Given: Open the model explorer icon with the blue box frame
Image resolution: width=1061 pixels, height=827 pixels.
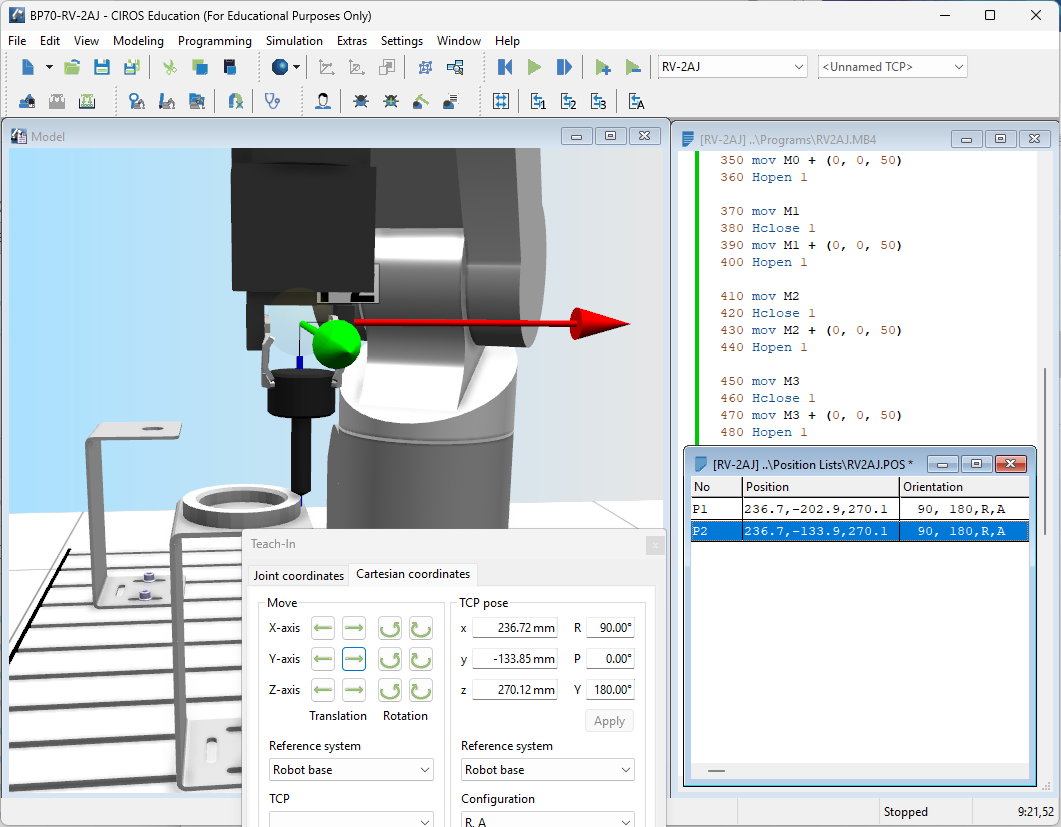Looking at the screenshot, I should pos(425,67).
